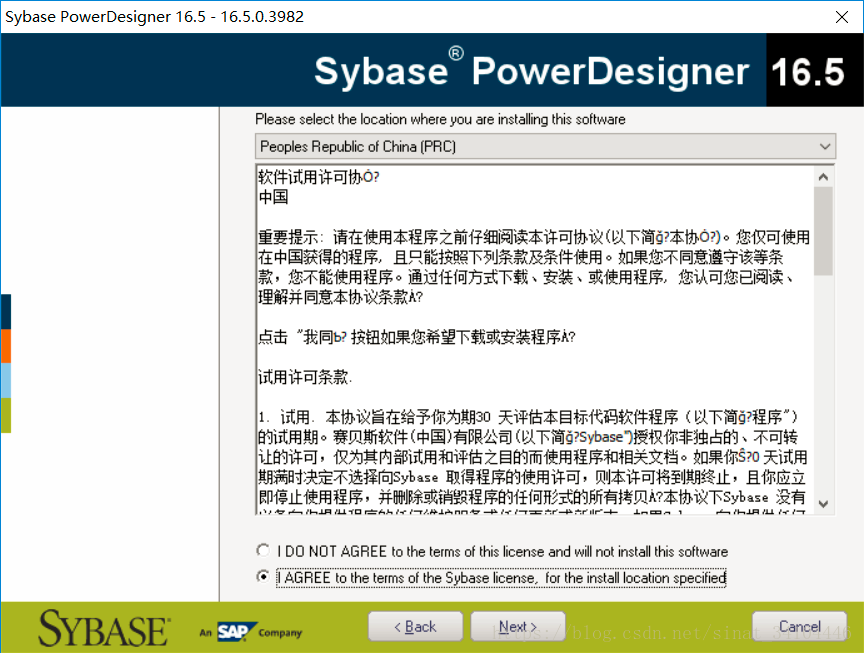Screen dimensions: 864x653
Task: Click the SAP logo in the footer
Action: tap(236, 632)
